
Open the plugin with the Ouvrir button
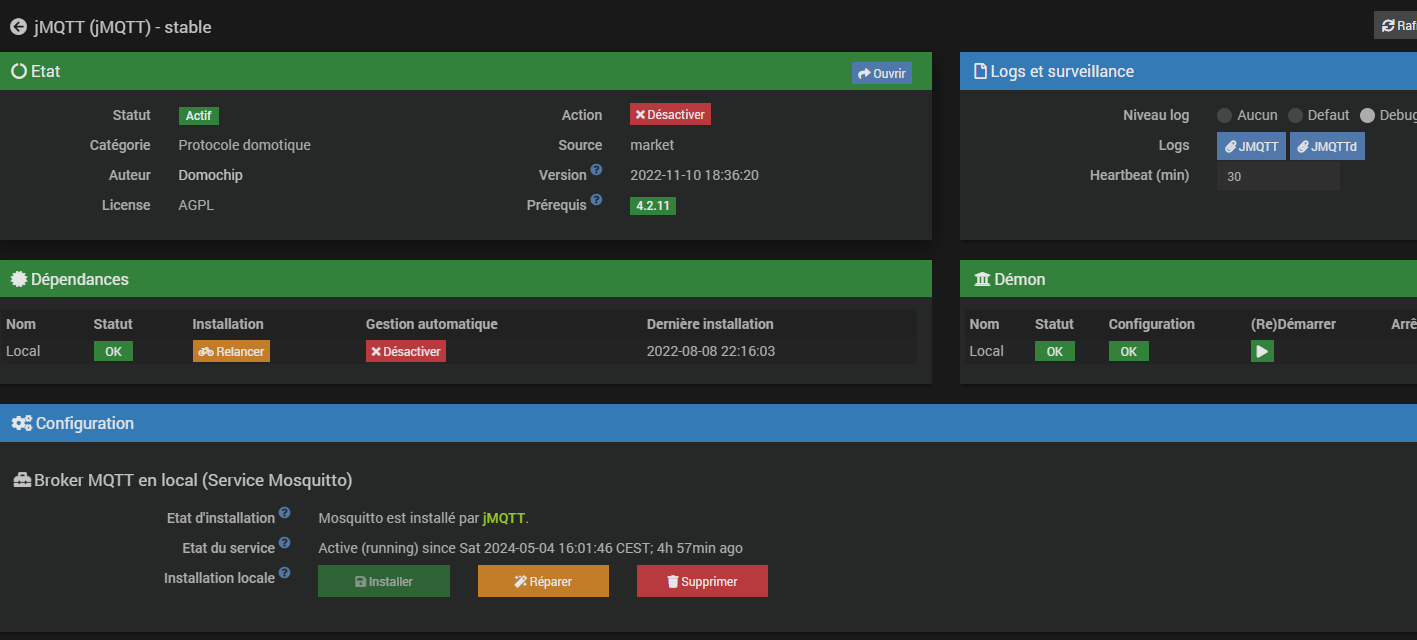tap(882, 73)
